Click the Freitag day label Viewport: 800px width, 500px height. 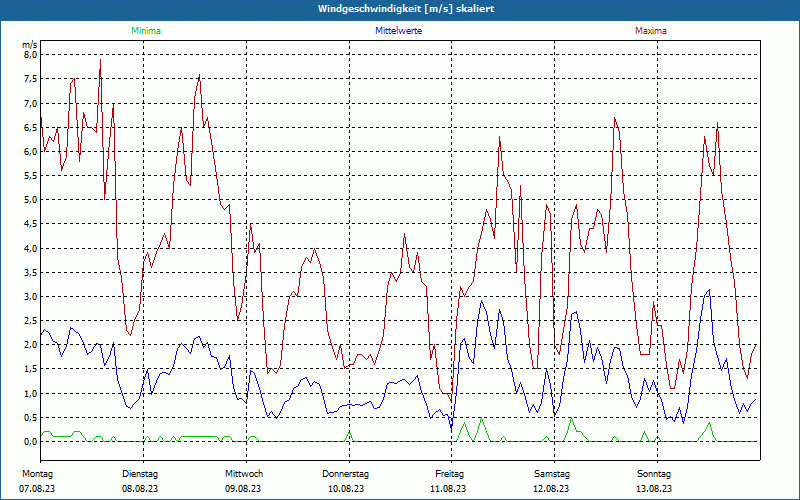click(449, 474)
